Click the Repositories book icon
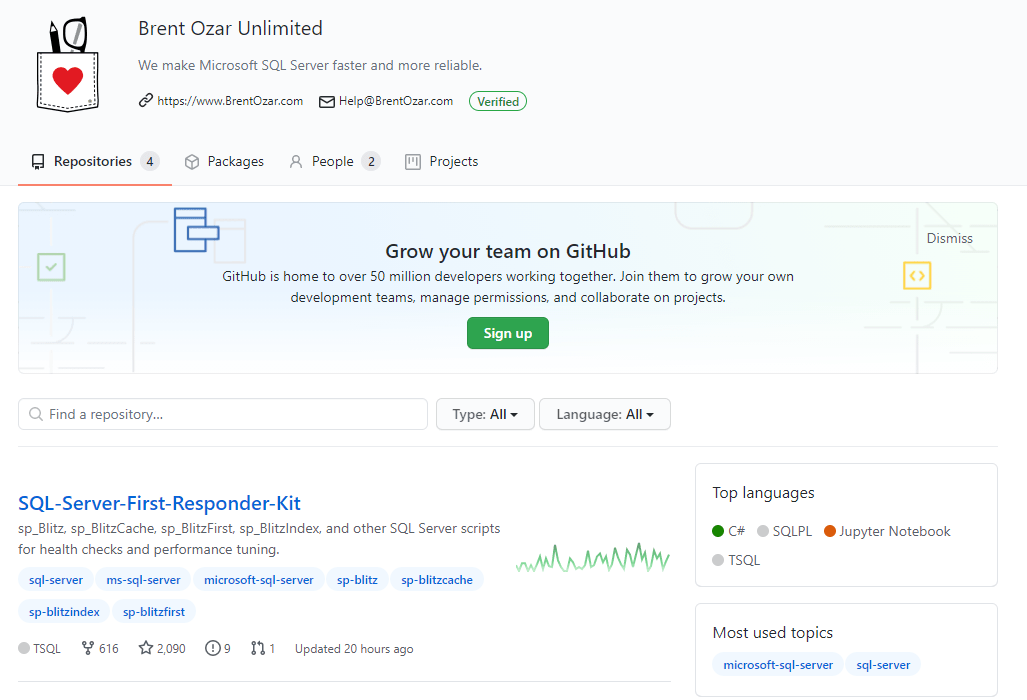Viewport: 1027px width, 700px height. (x=38, y=162)
